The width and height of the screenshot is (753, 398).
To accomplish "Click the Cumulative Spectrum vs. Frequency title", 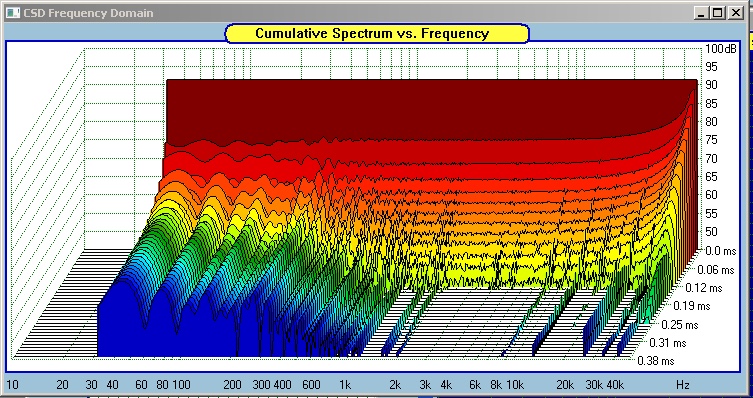I will [372, 34].
